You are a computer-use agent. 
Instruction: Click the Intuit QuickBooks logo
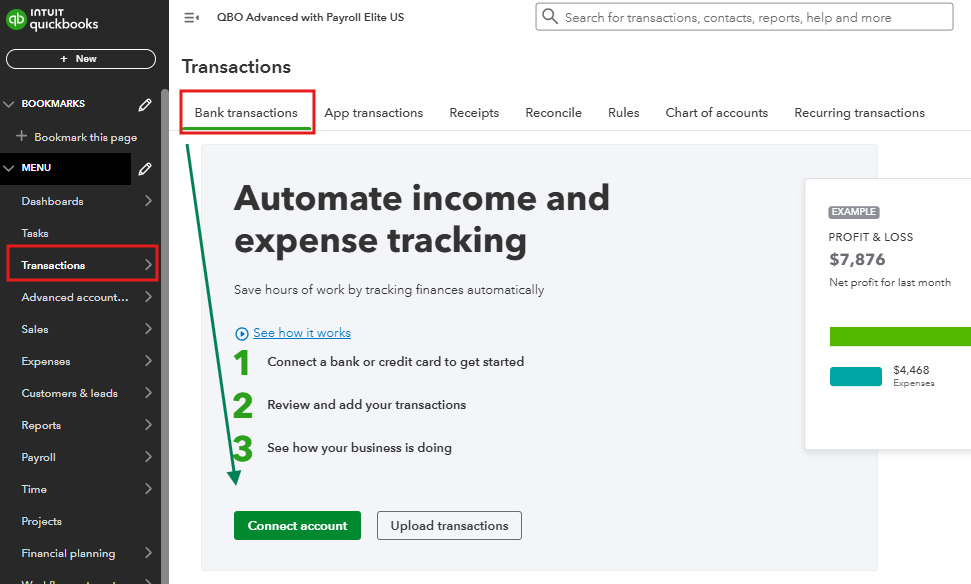coord(52,20)
